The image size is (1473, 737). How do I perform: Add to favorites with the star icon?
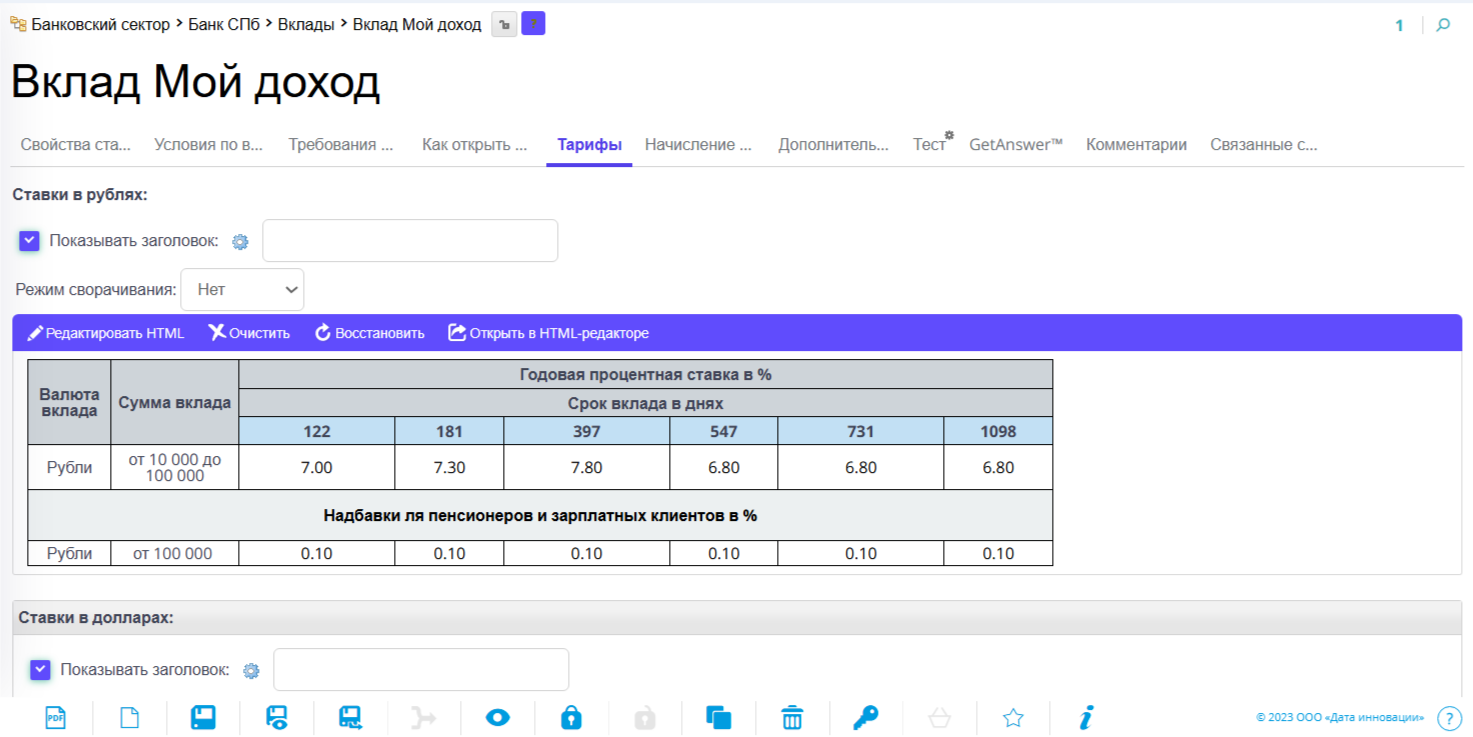tap(1013, 717)
